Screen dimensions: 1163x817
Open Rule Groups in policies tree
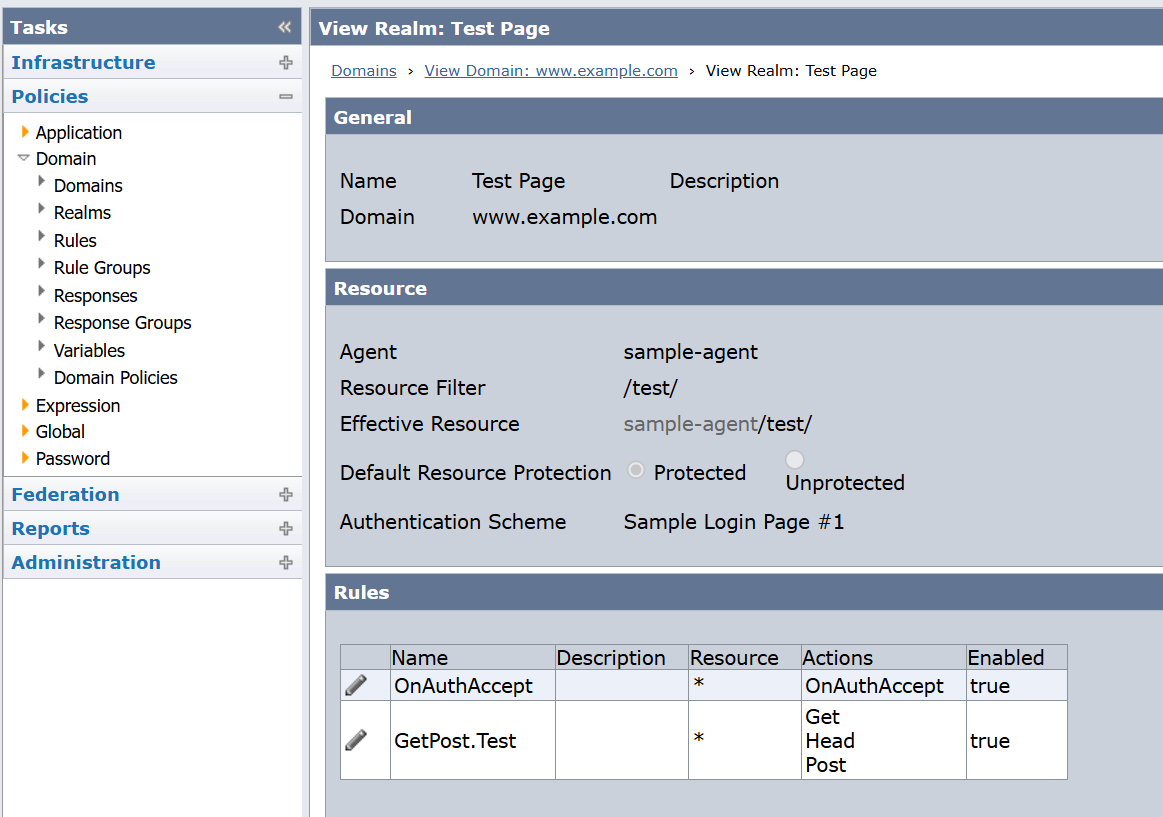(x=102, y=268)
